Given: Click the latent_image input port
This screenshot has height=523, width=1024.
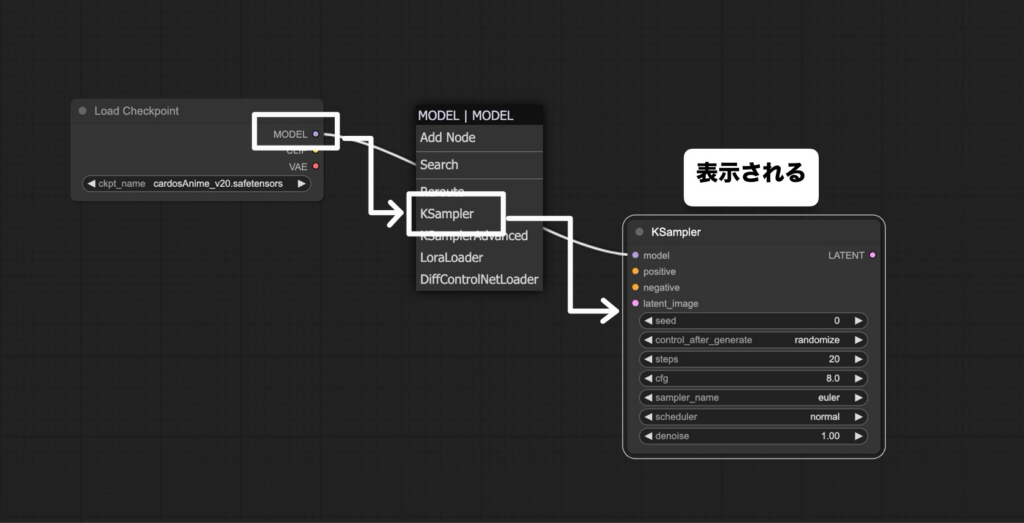Looking at the screenshot, I should click(x=635, y=304).
